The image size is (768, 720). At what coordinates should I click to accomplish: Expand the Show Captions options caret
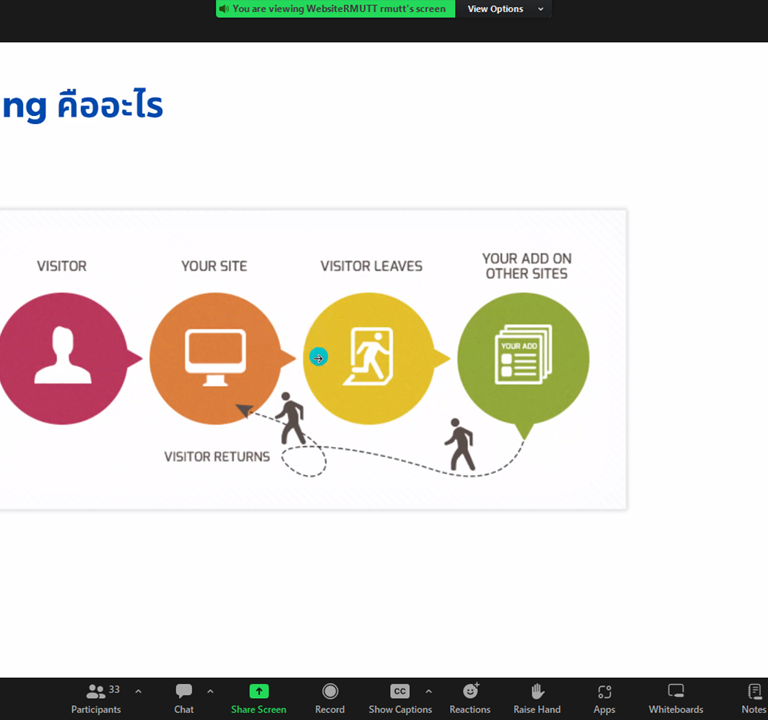(429, 692)
